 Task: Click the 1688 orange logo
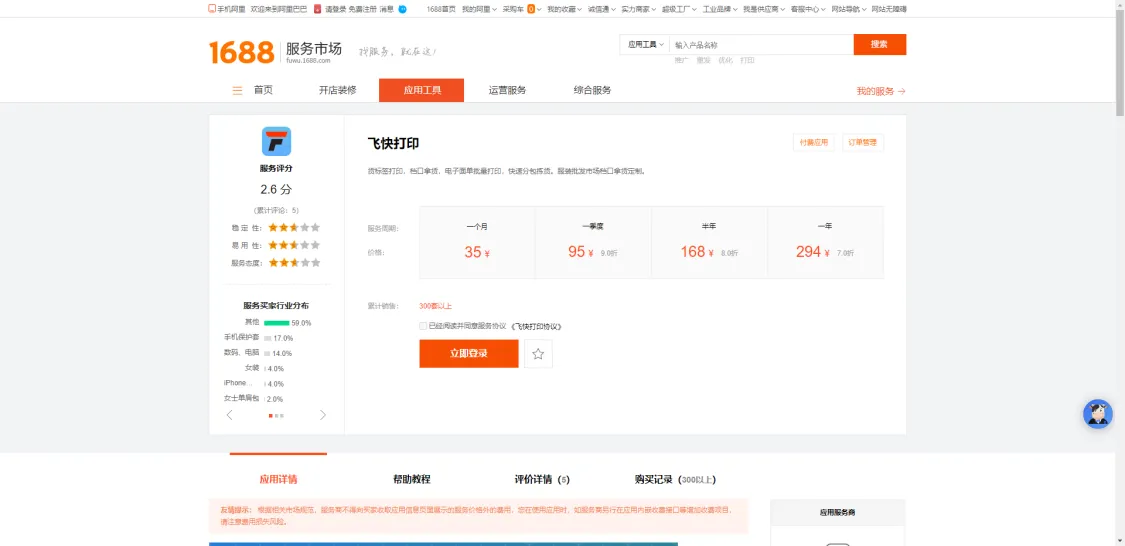(x=242, y=52)
